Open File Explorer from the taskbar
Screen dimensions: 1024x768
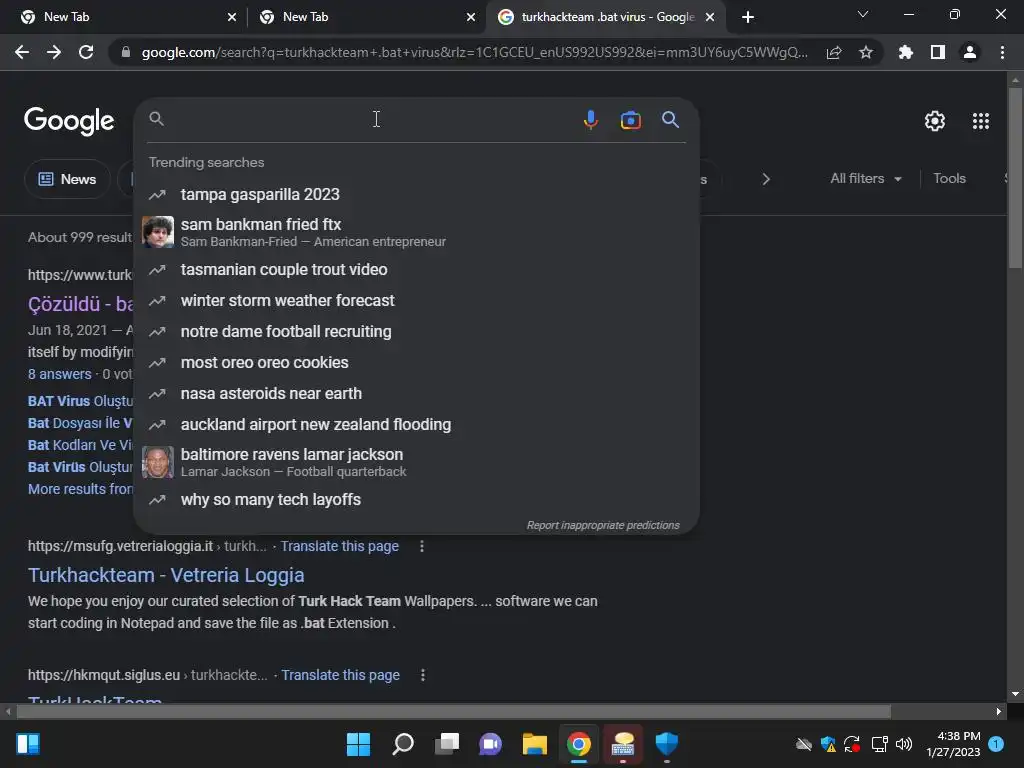tap(534, 744)
